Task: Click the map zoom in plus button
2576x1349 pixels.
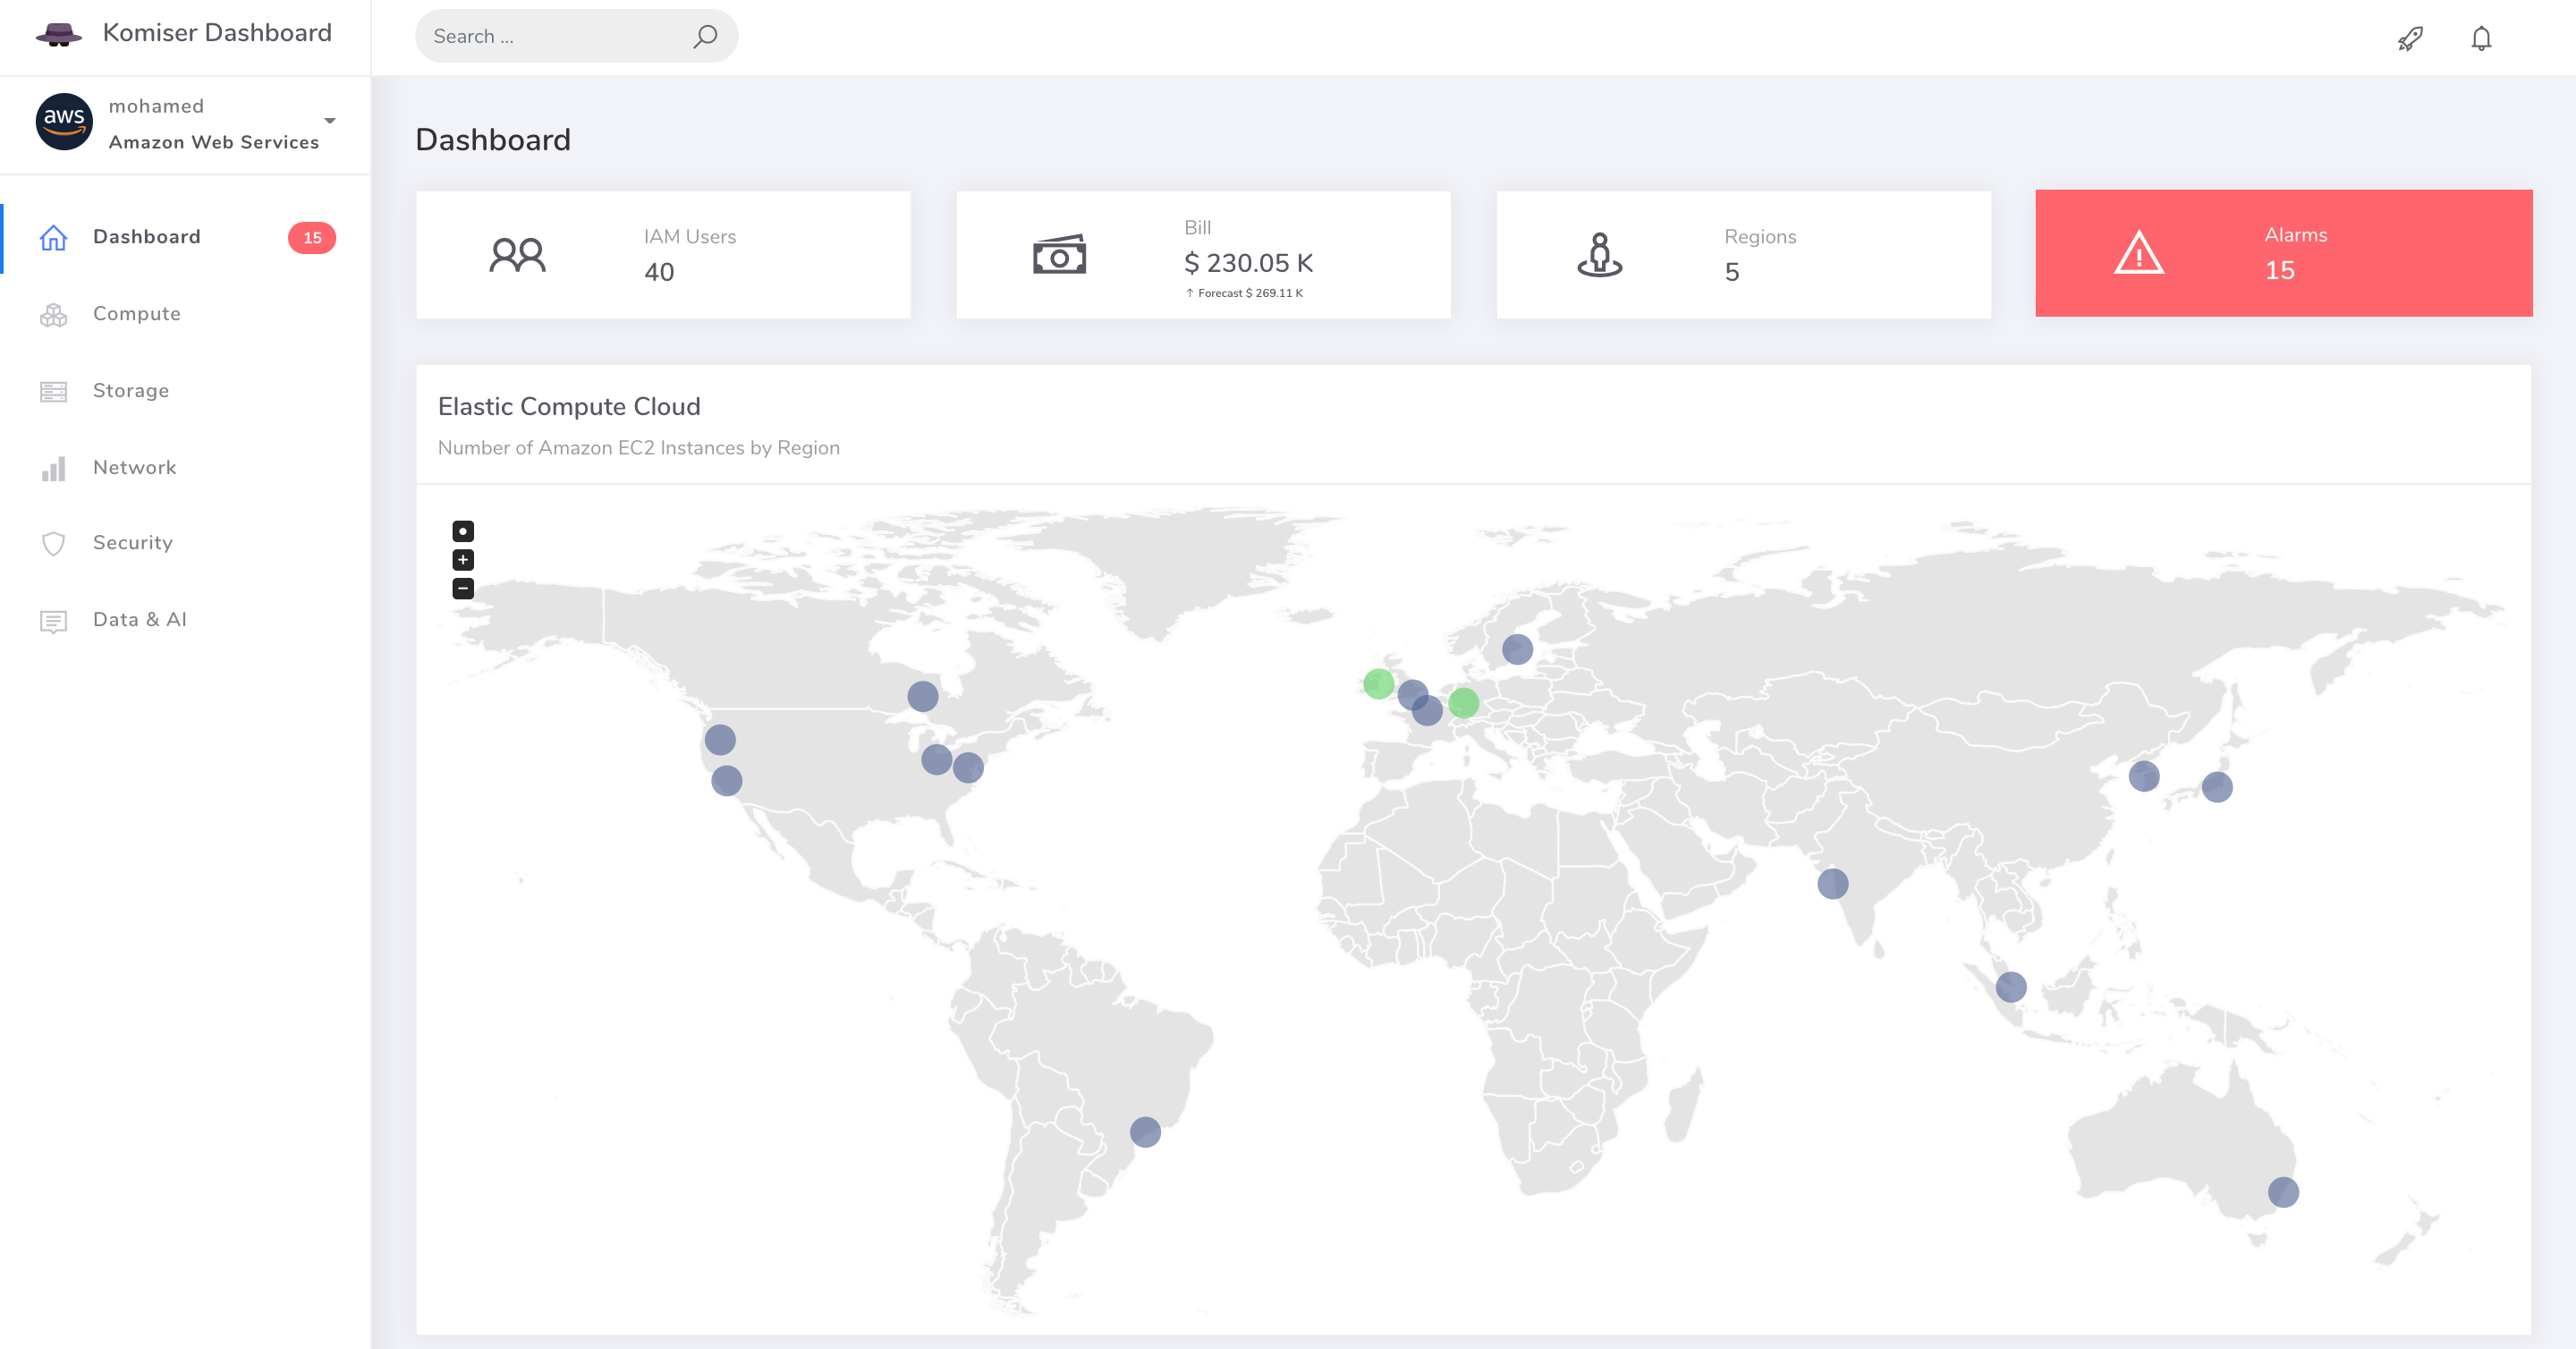Action: 463,560
